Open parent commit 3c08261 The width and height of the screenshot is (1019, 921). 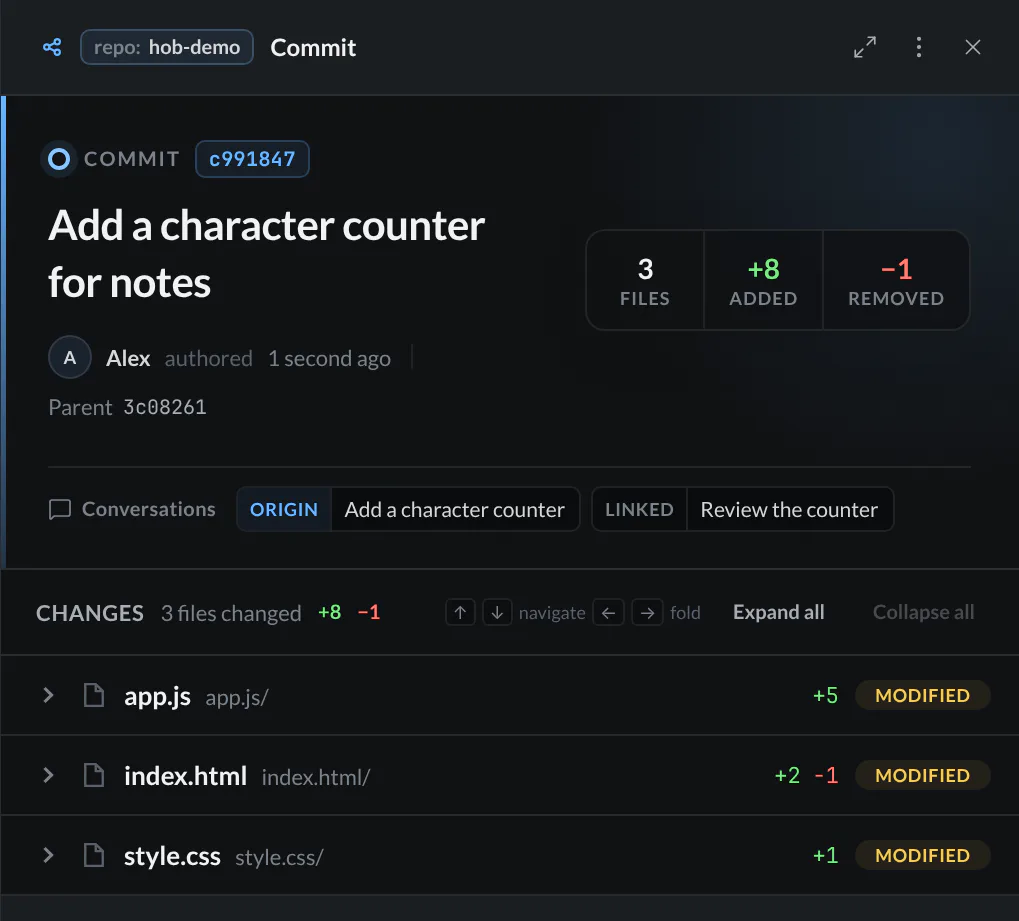click(165, 408)
